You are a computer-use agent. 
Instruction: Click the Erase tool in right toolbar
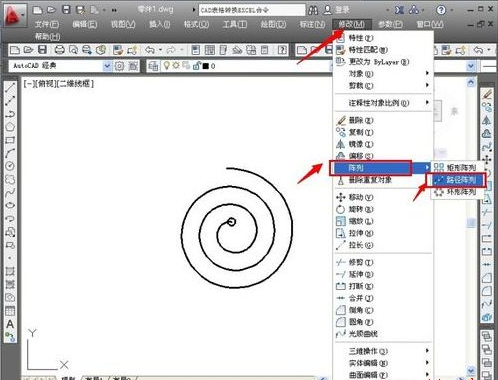coord(487,95)
